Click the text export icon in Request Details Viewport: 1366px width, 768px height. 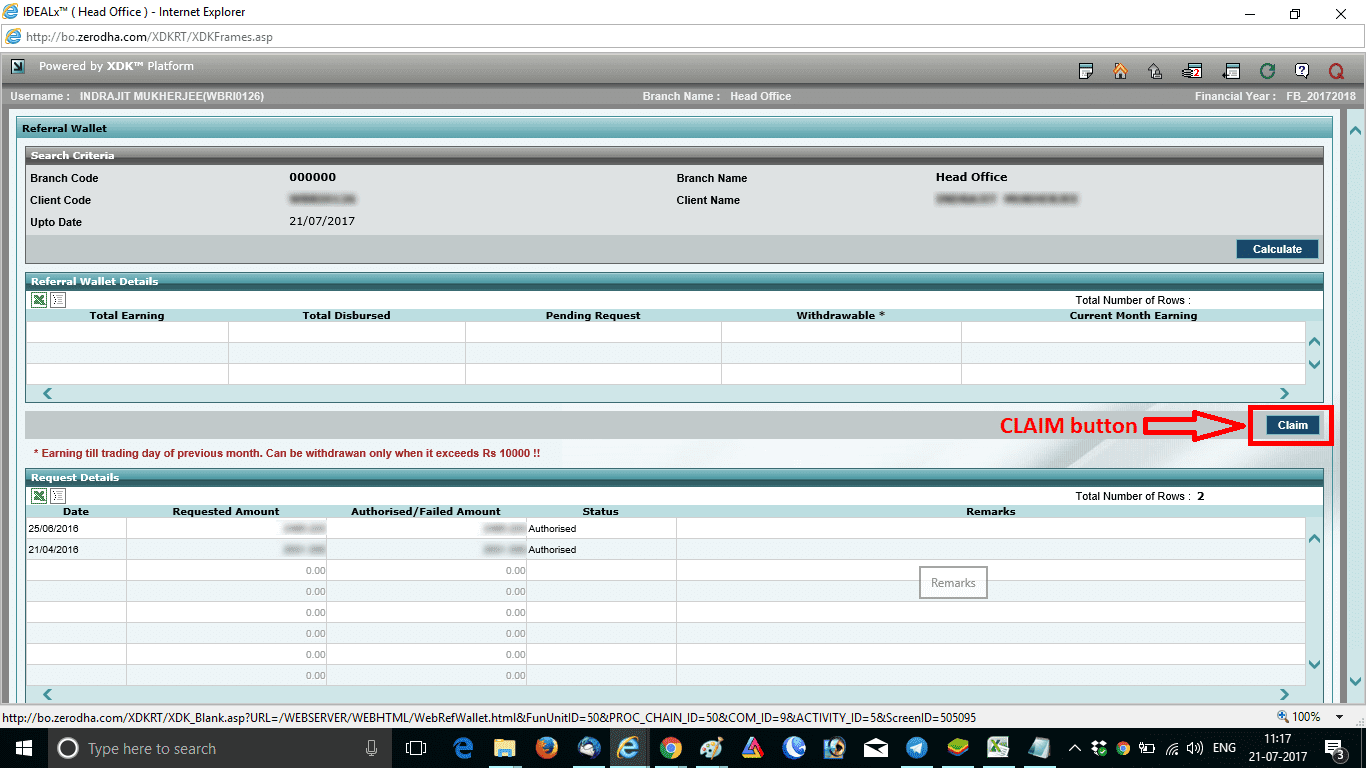click(x=58, y=496)
